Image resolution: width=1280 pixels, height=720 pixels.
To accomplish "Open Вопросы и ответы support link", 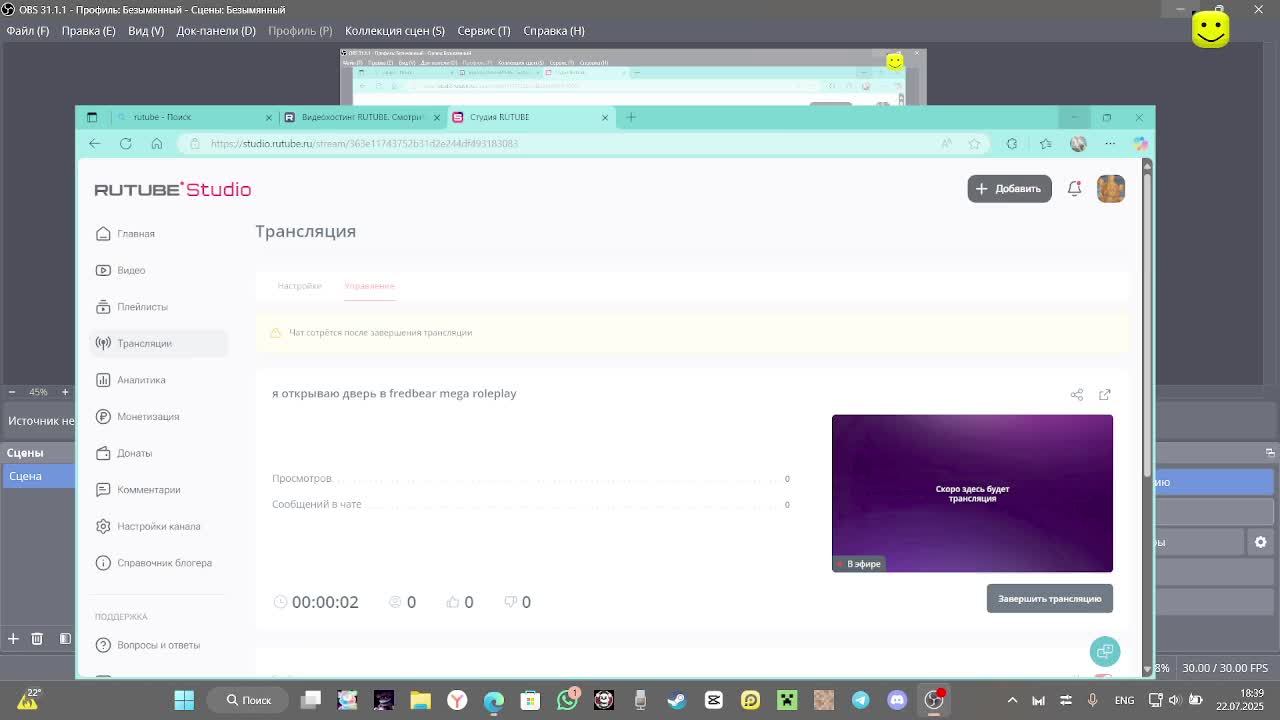I will (148, 645).
